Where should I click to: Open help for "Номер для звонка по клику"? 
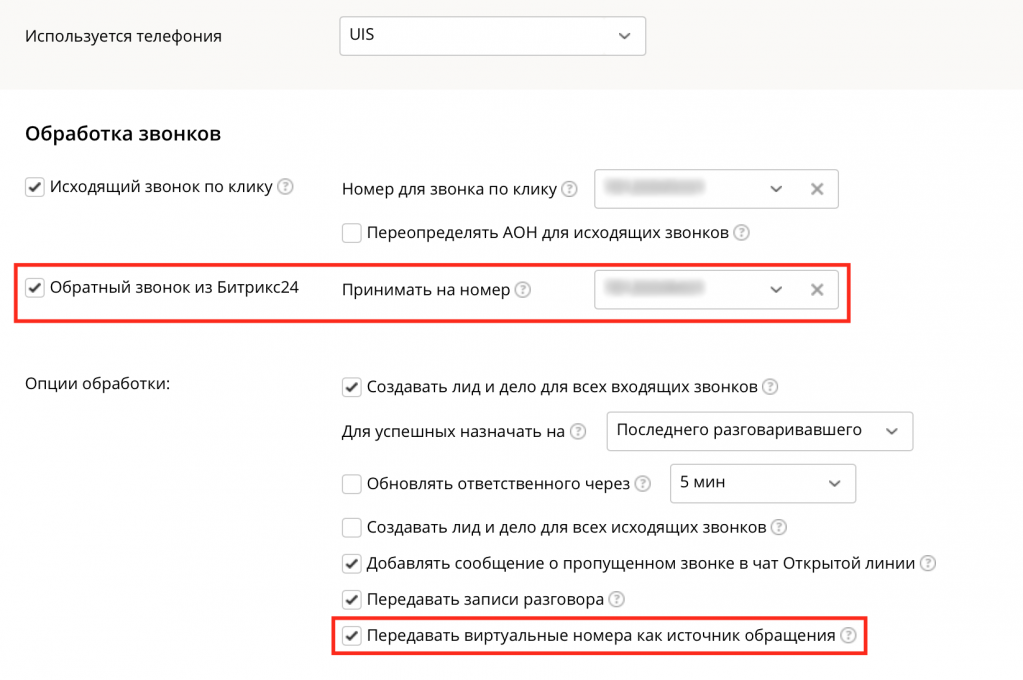(571, 188)
